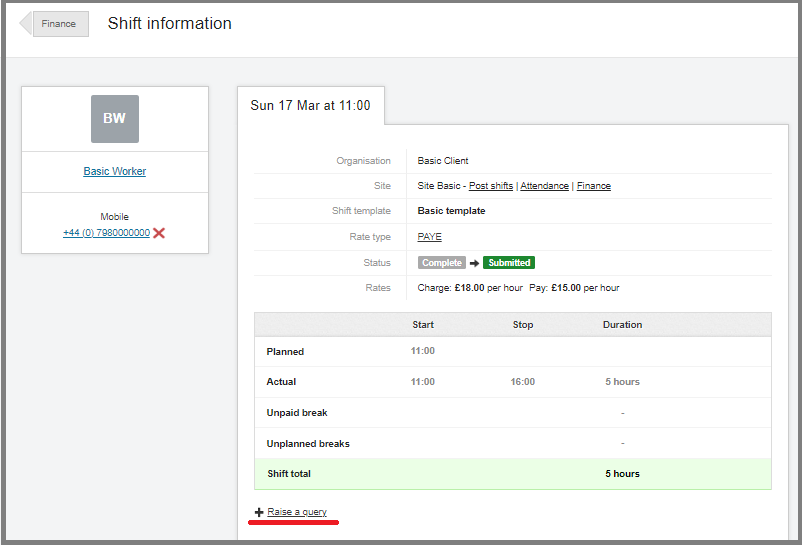Screen dimensions: 802x545
Task: Click the BW avatar thumbnail
Action: (115, 119)
